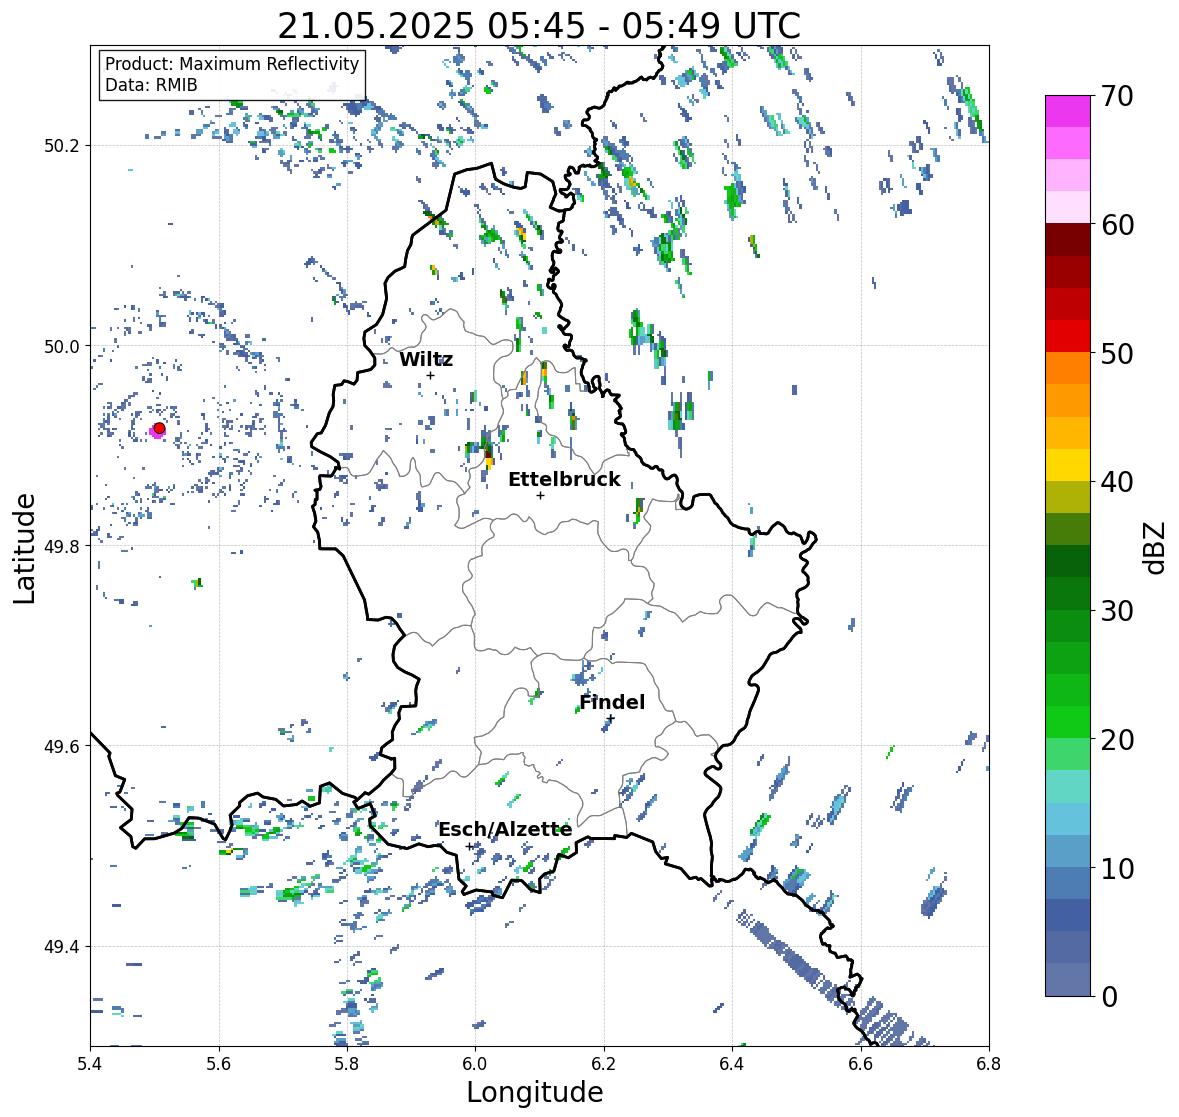Pick the lowest grey-blue colorbar segment above 0
Viewport: 1179px width, 1117px height.
1068,980
